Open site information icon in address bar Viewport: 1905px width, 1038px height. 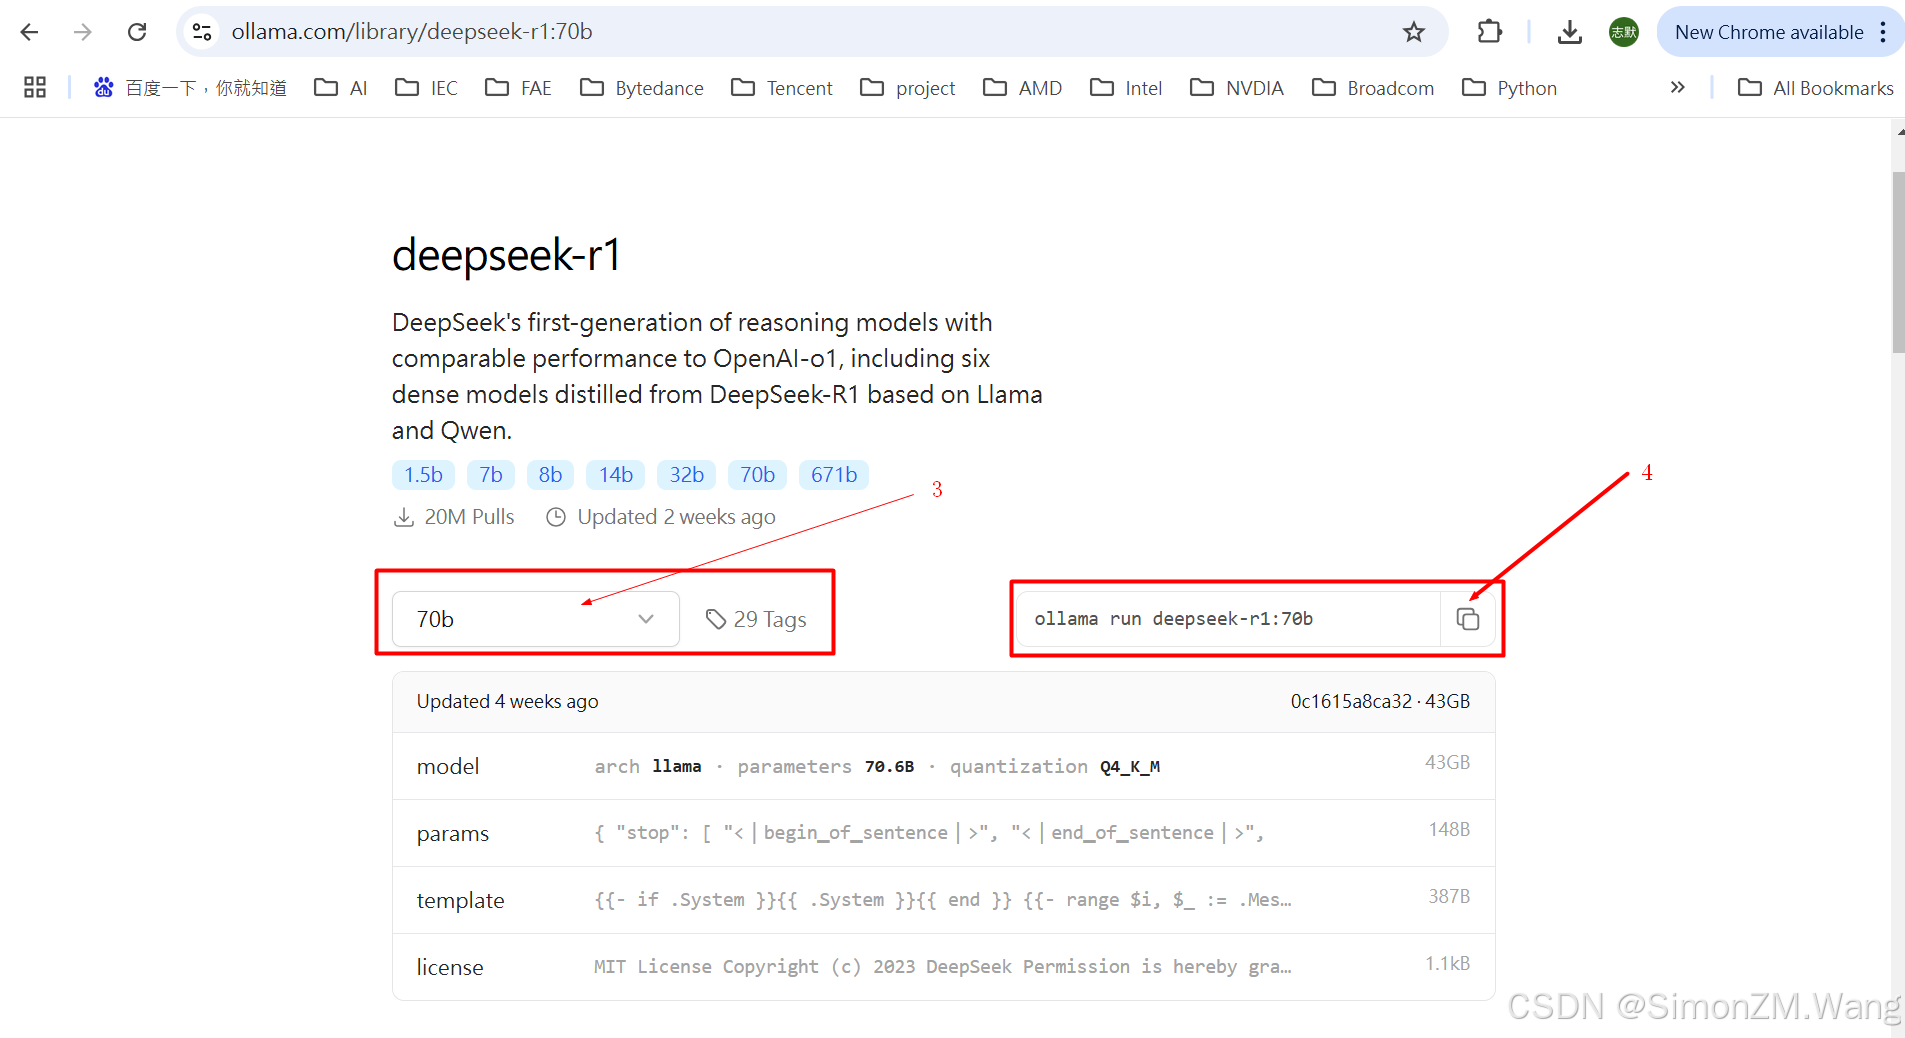coord(202,32)
